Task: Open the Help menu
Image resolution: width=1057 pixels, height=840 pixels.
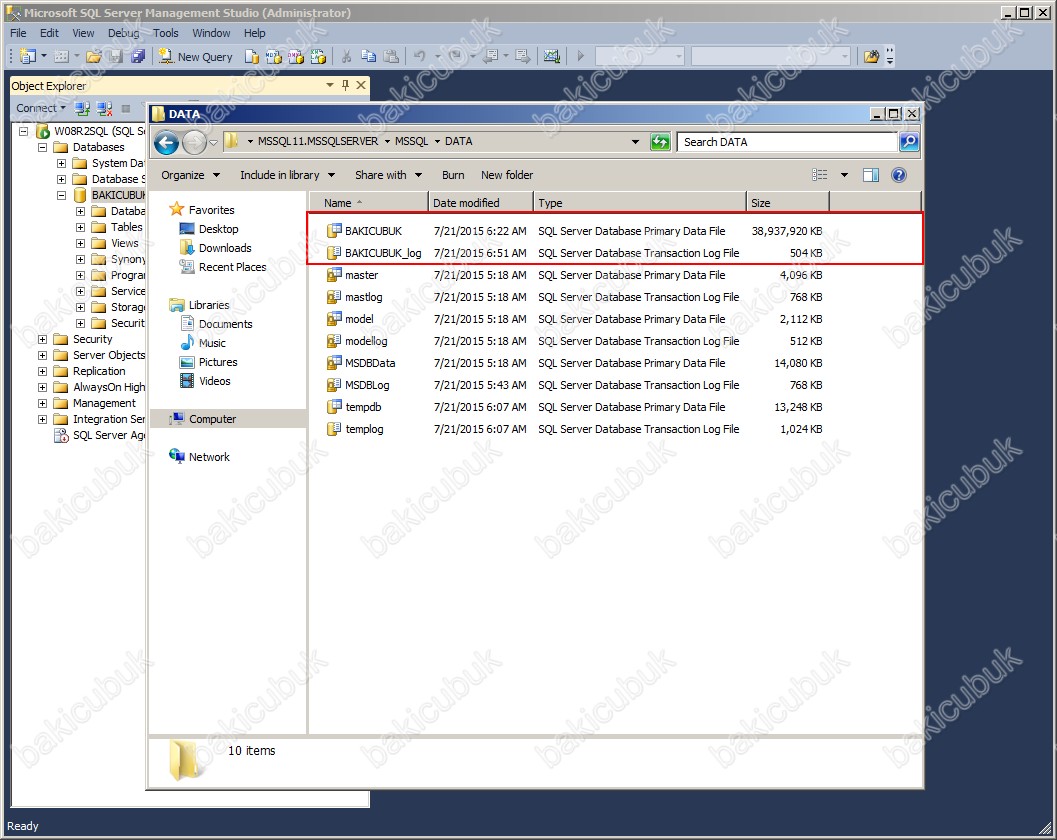Action: (x=255, y=33)
